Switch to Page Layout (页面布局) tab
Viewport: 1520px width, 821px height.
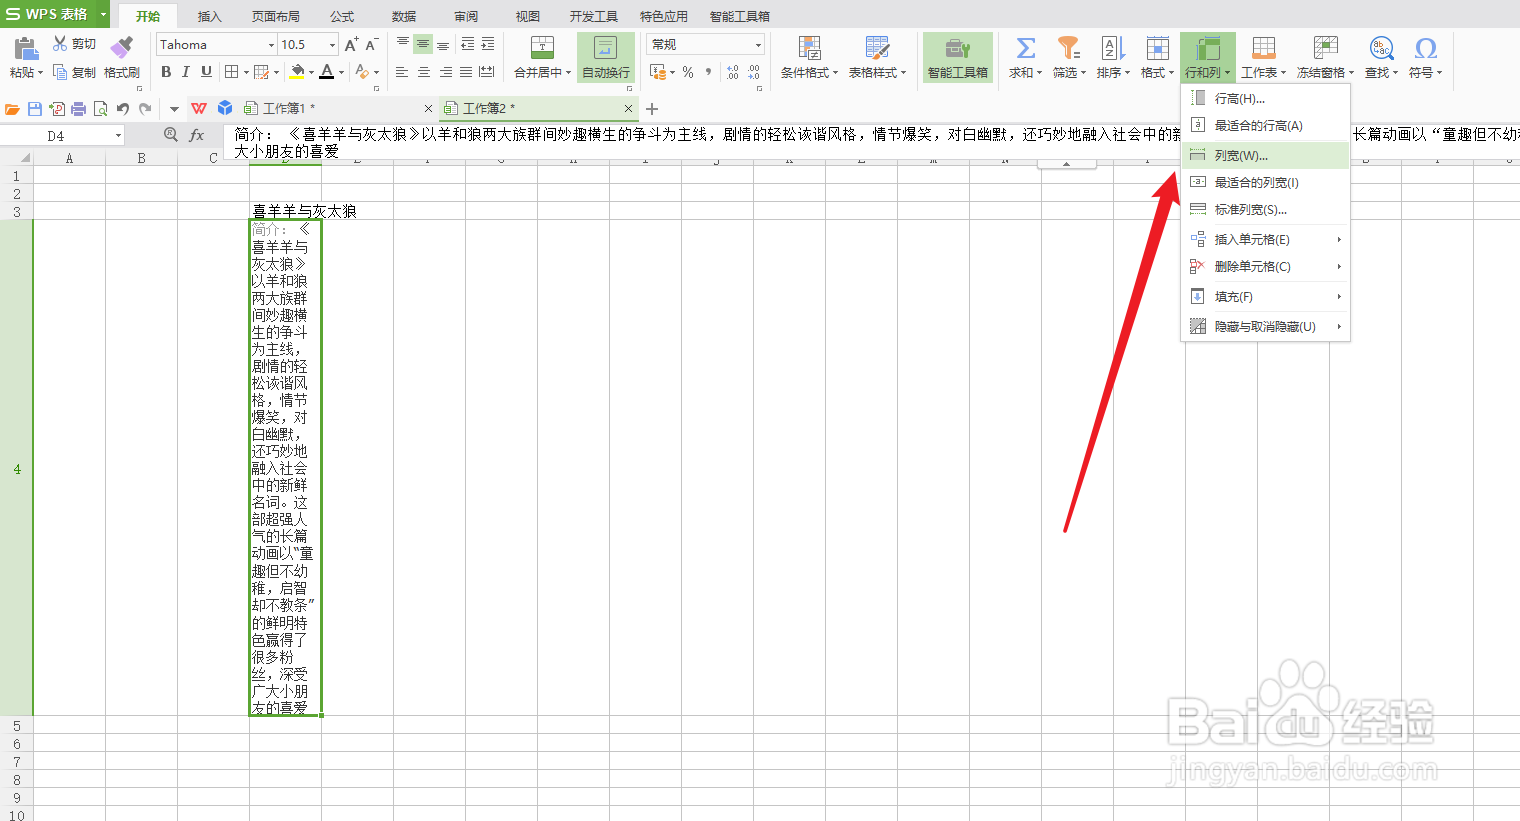275,16
